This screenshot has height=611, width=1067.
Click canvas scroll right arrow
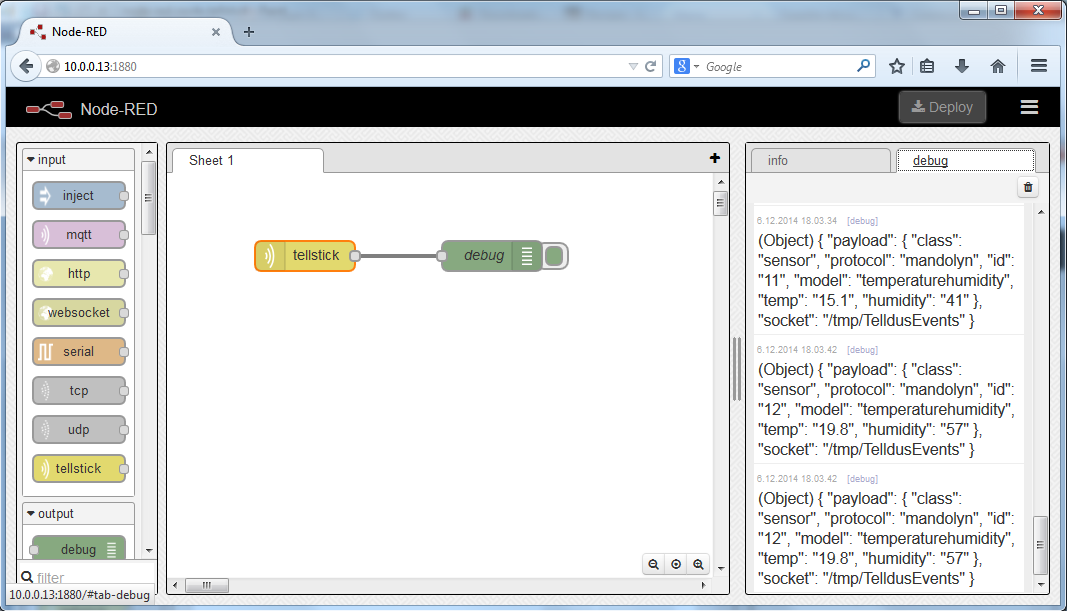(704, 585)
